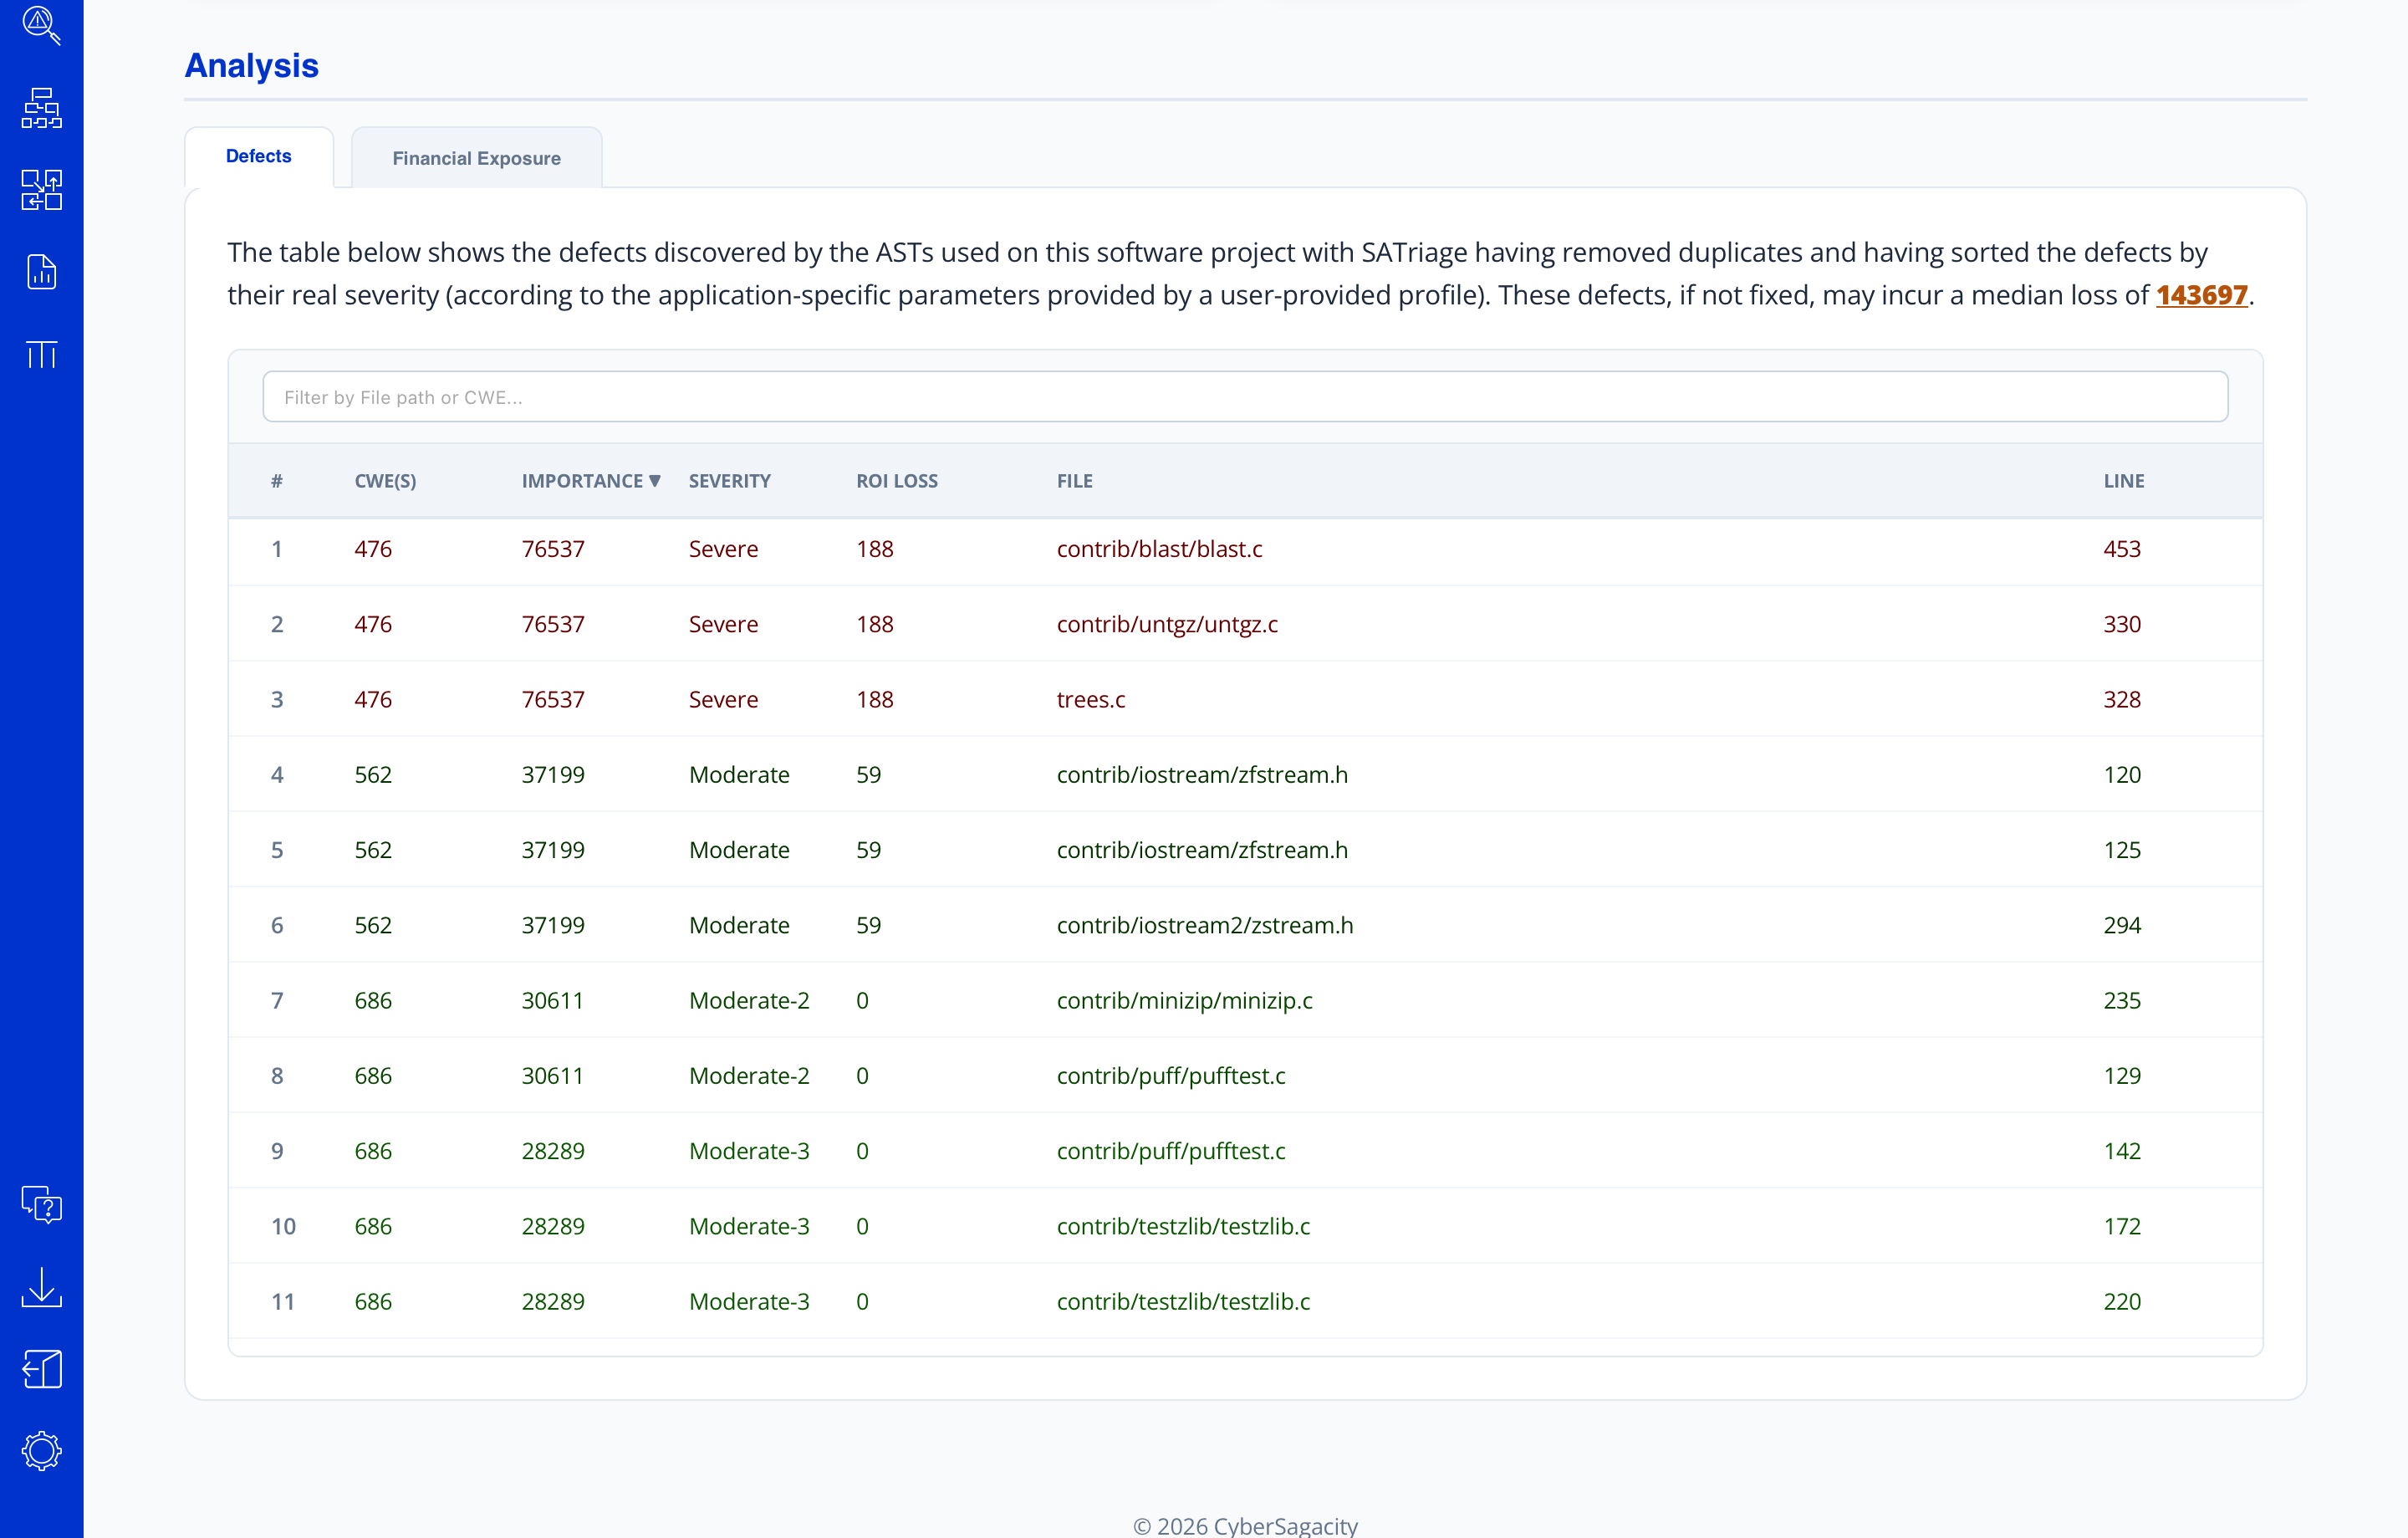Click line number 328 in trees.c row
Image resolution: width=2408 pixels, height=1538 pixels.
(2121, 699)
